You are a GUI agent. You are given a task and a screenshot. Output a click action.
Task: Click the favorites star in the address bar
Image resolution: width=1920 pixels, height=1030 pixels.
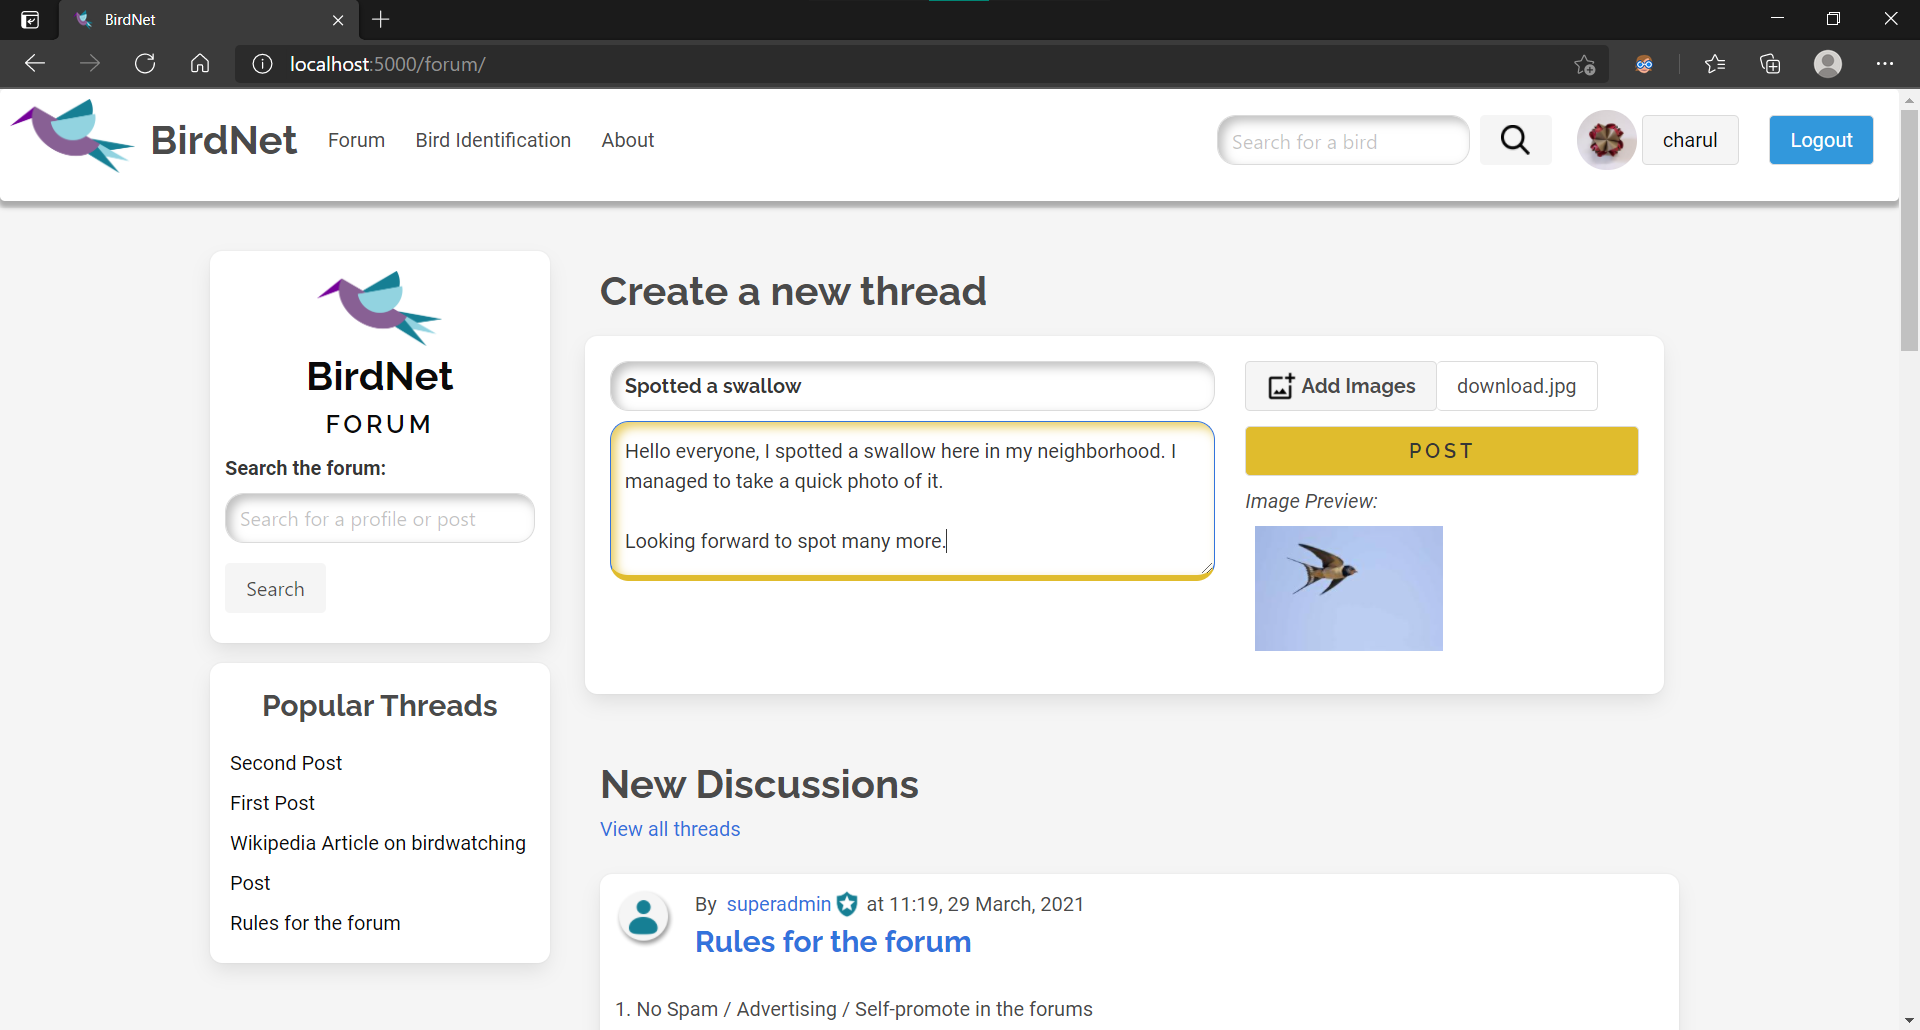click(x=1585, y=64)
